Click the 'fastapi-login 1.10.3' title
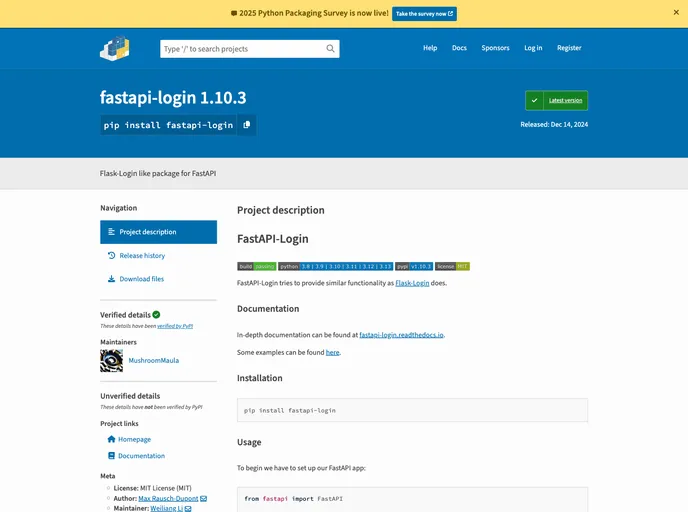688x512 pixels. (x=173, y=97)
